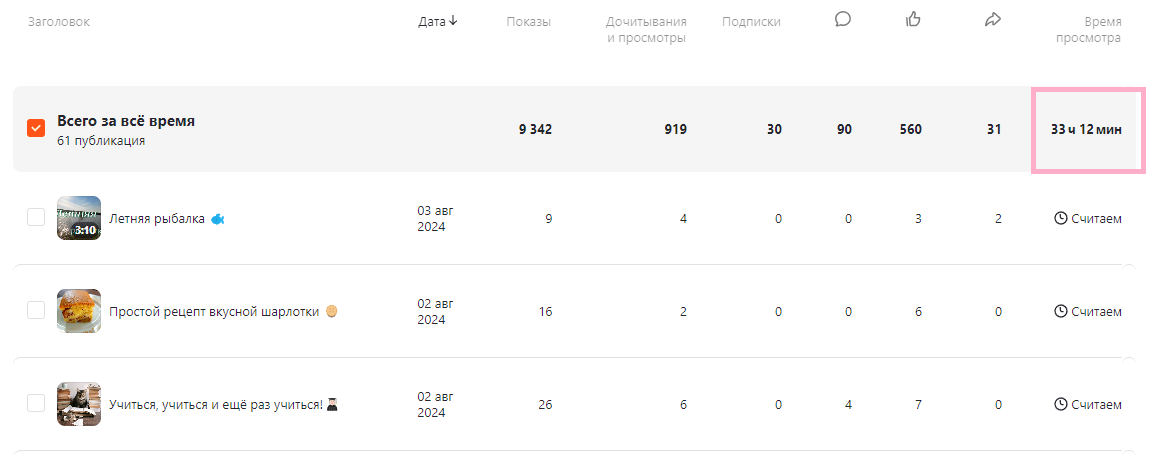This screenshot has height=455, width=1159.
Task: Click the thumbs-up likes column icon
Action: click(913, 20)
